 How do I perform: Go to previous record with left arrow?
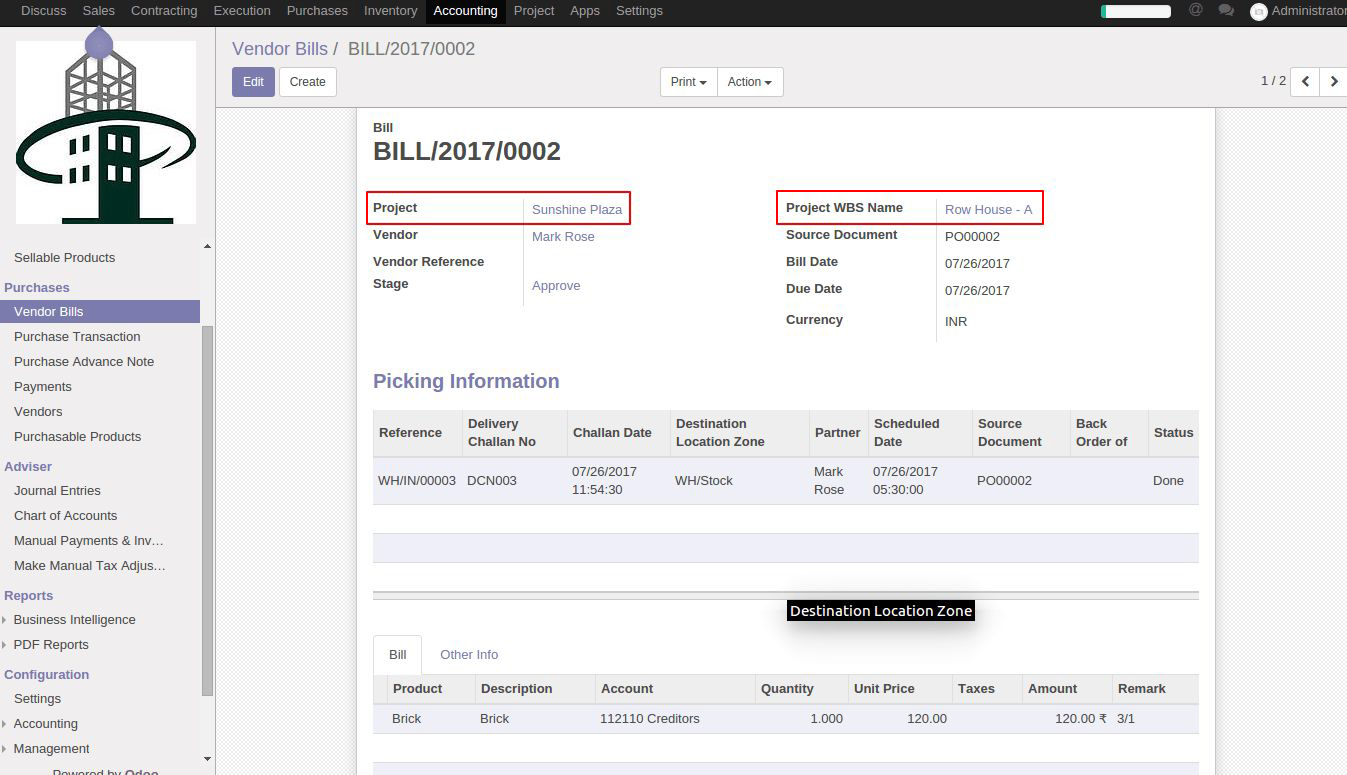pos(1305,82)
